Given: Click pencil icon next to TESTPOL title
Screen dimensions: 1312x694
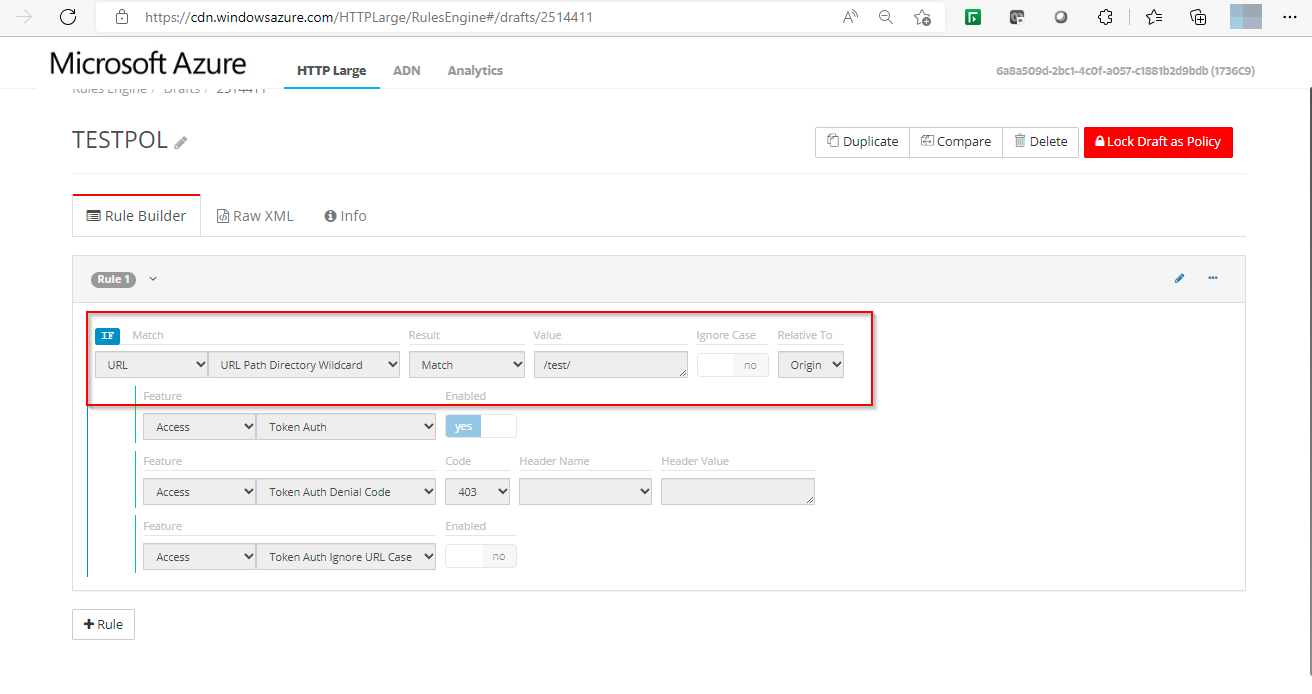Looking at the screenshot, I should (181, 142).
